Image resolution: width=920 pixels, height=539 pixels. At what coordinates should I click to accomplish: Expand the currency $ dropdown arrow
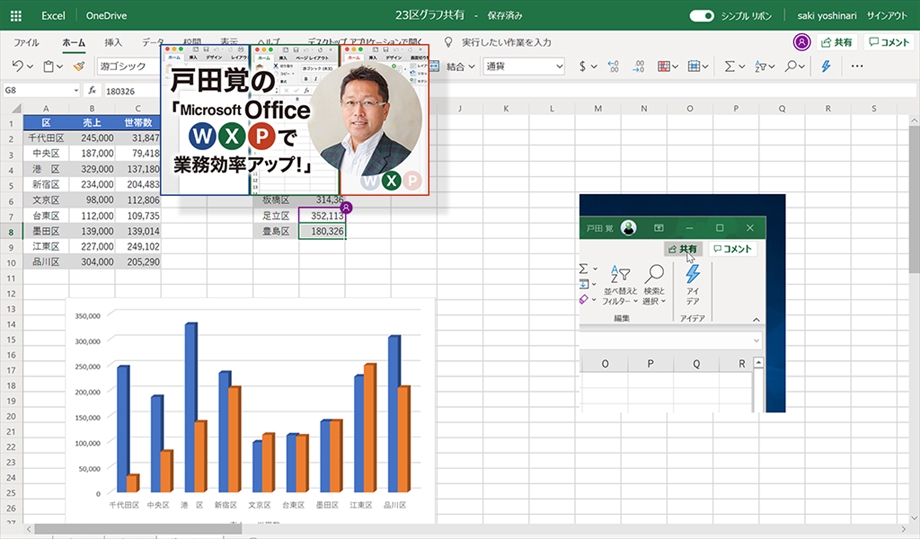pyautogui.click(x=594, y=67)
